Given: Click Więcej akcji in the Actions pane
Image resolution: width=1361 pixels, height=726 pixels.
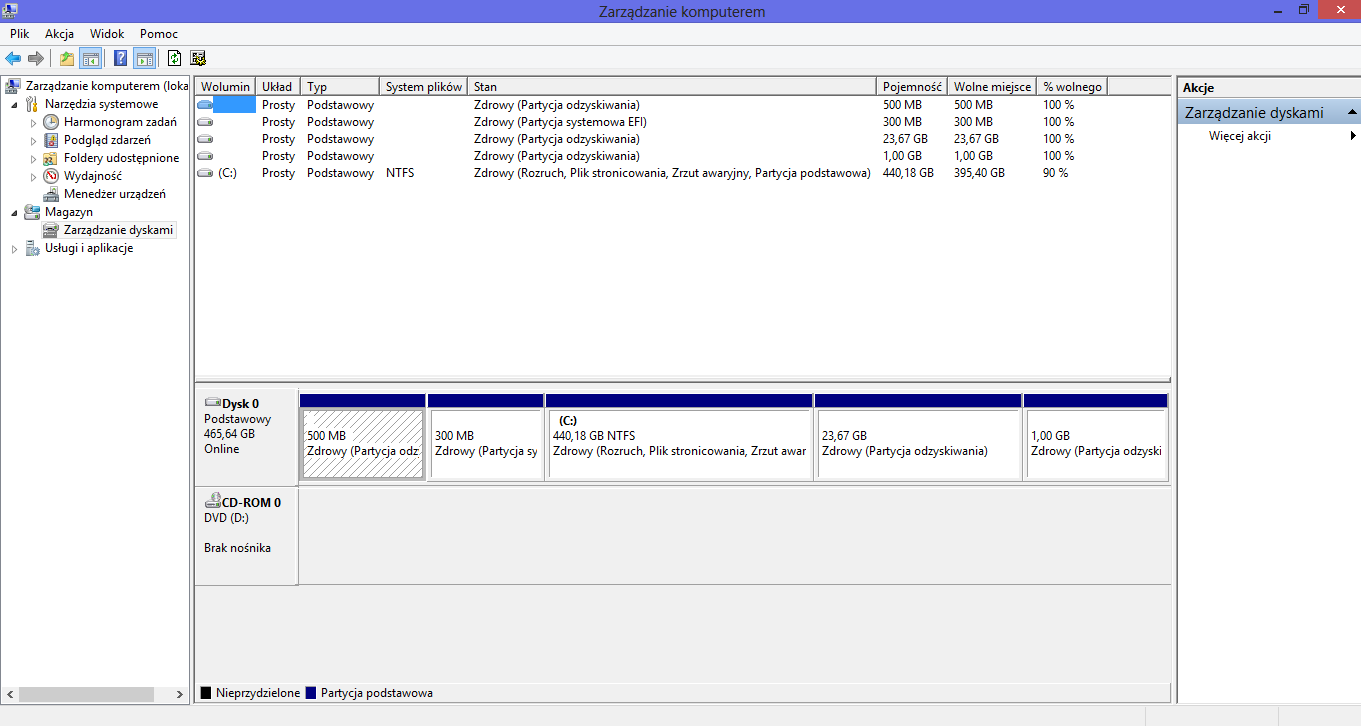Looking at the screenshot, I should coord(1239,136).
